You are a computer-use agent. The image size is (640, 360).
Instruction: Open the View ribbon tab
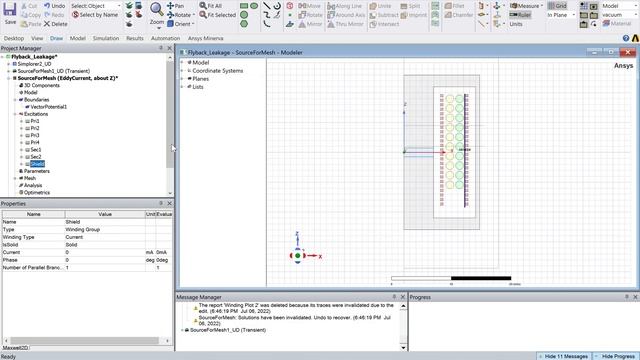coord(37,38)
